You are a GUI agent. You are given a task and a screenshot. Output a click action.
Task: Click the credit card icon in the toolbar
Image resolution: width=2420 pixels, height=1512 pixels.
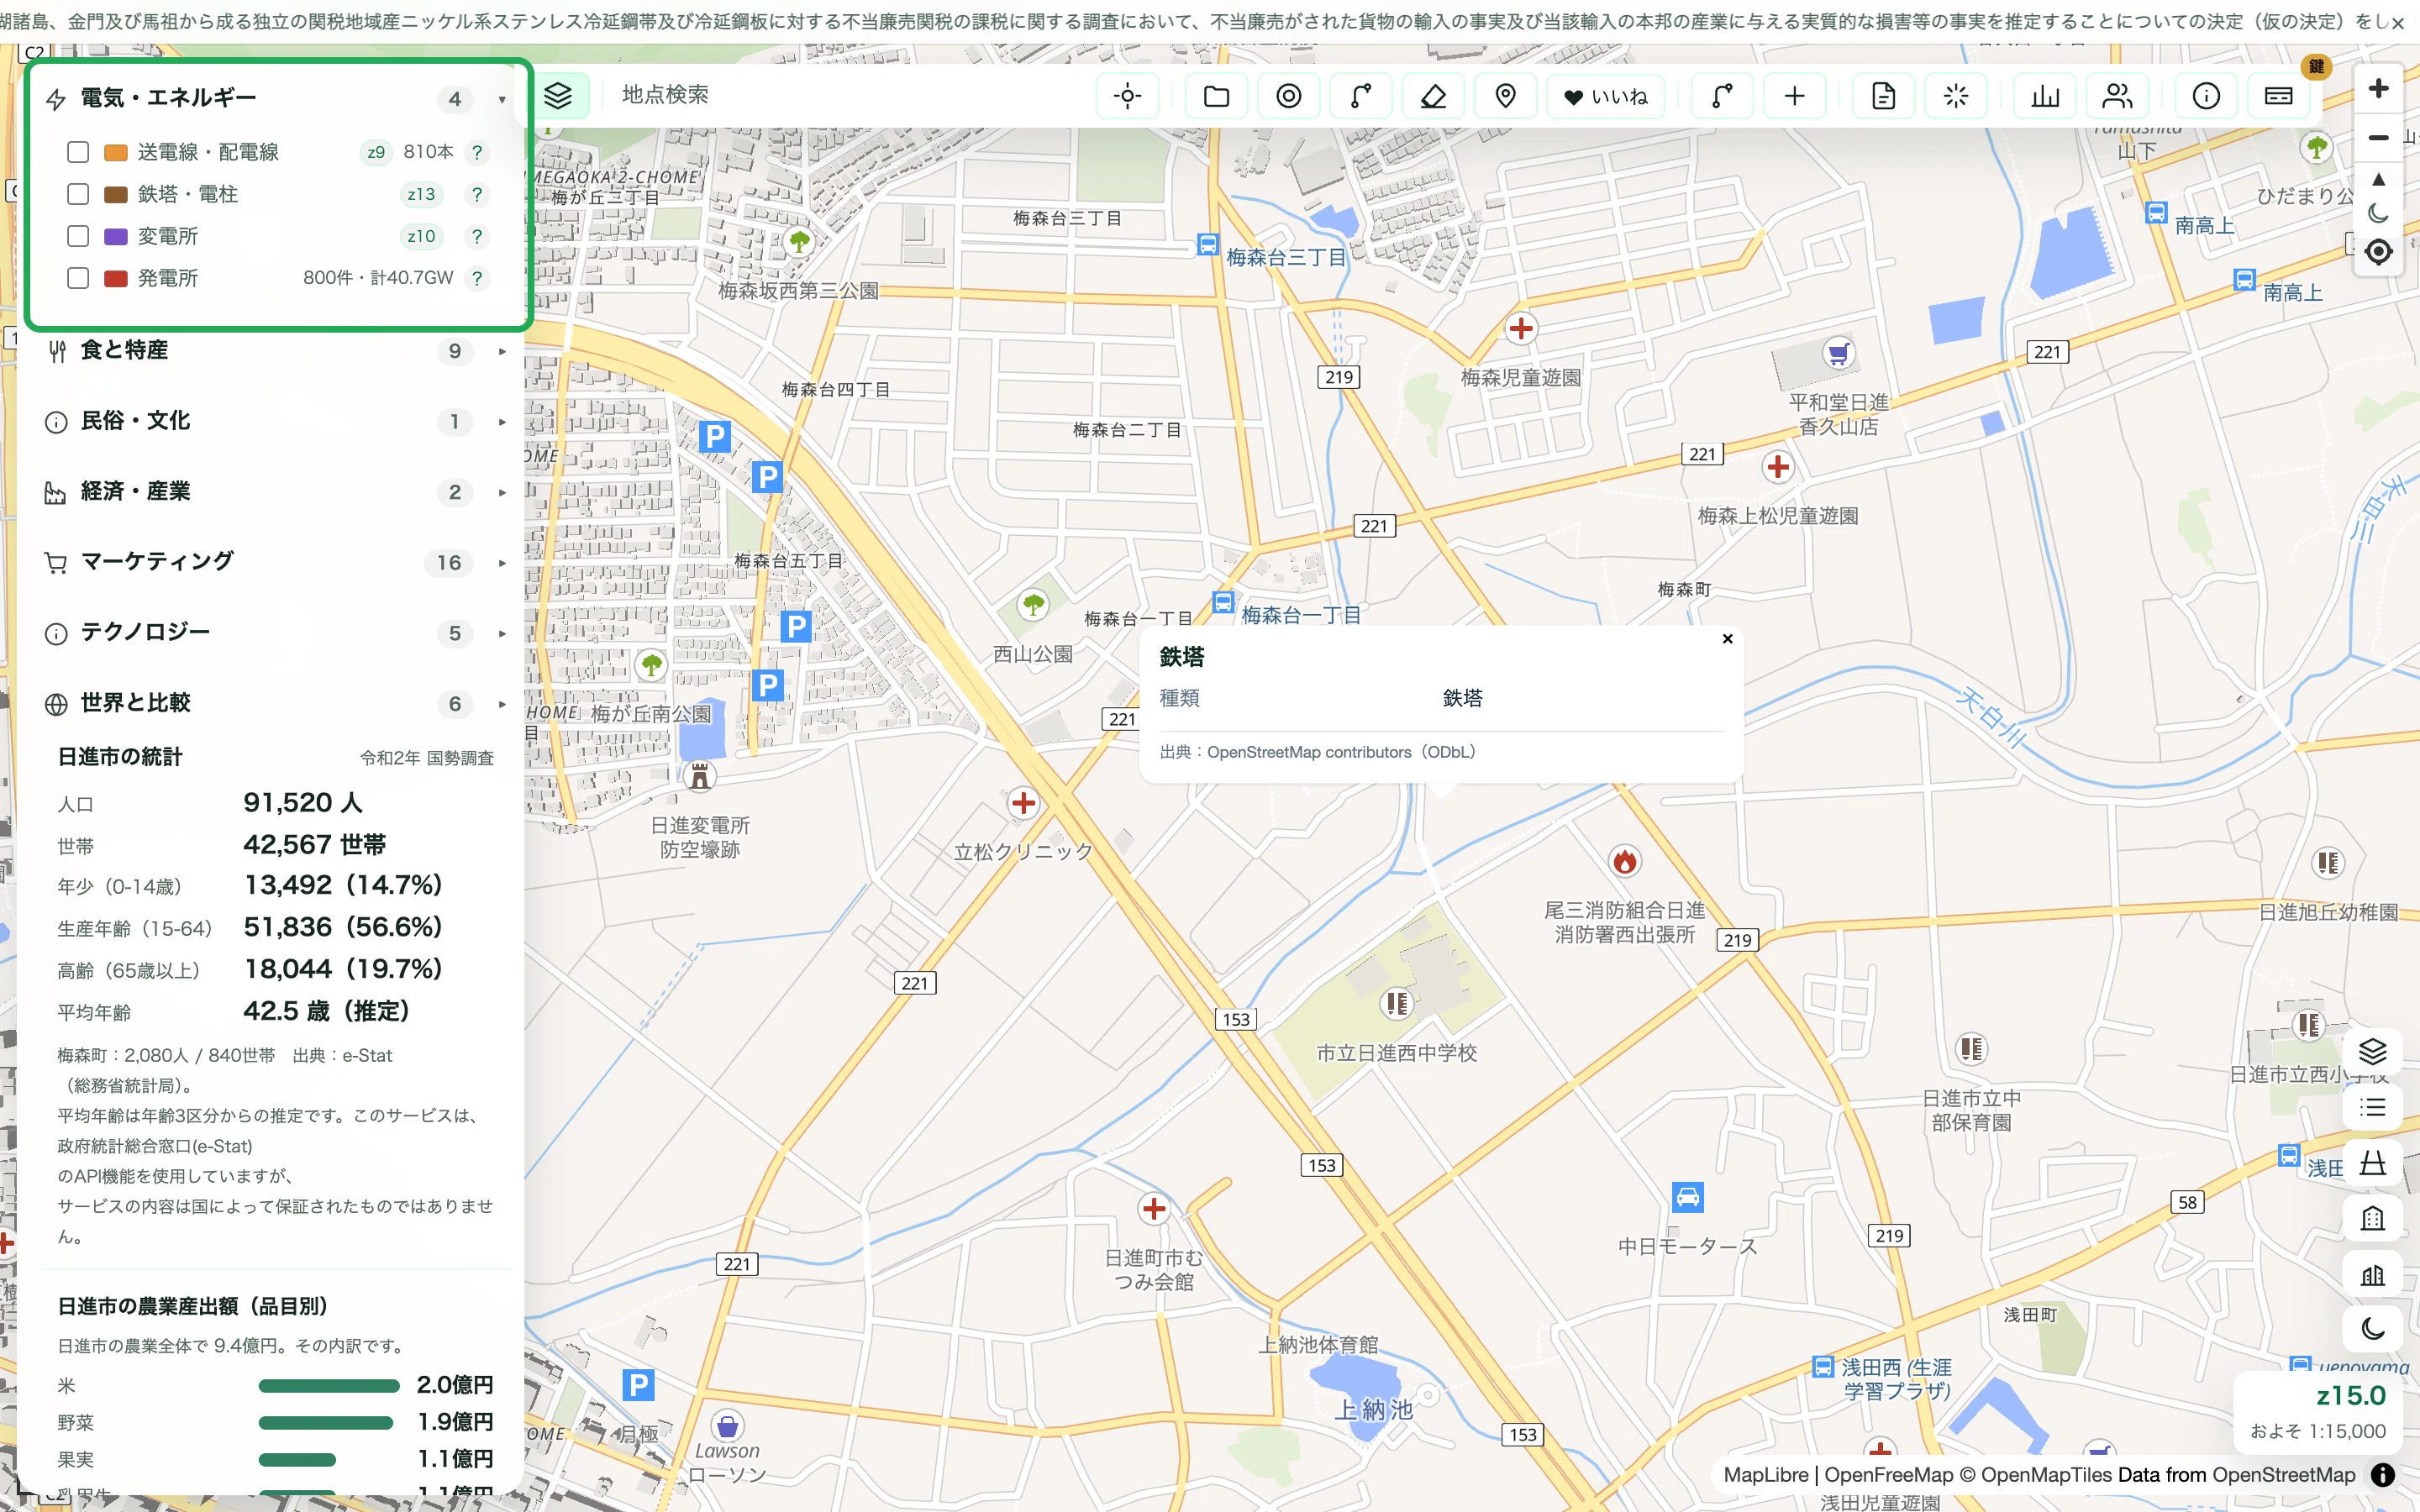[2278, 96]
